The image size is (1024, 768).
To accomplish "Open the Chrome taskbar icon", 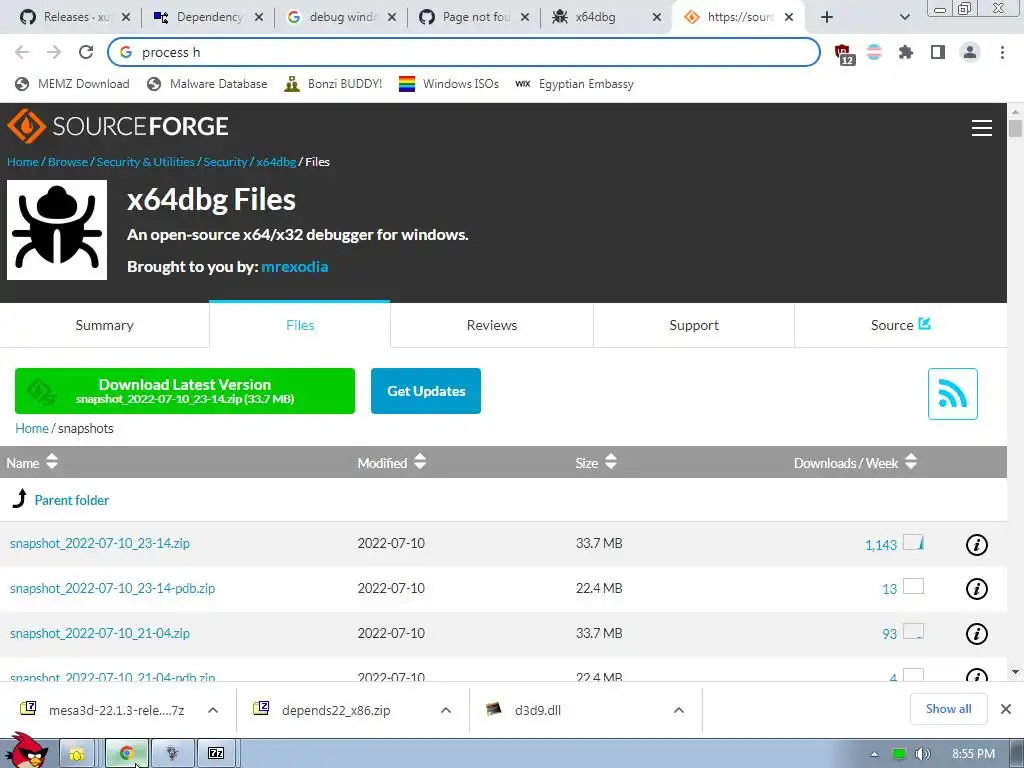I will coord(127,754).
